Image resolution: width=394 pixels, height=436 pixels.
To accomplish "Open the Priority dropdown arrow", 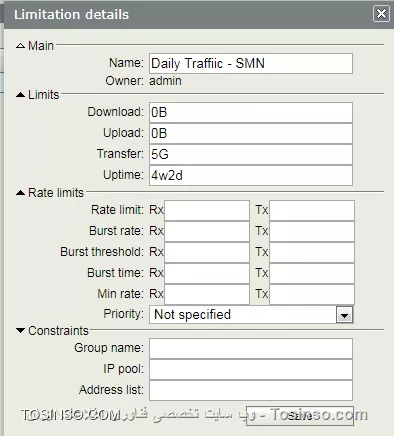I will (344, 315).
